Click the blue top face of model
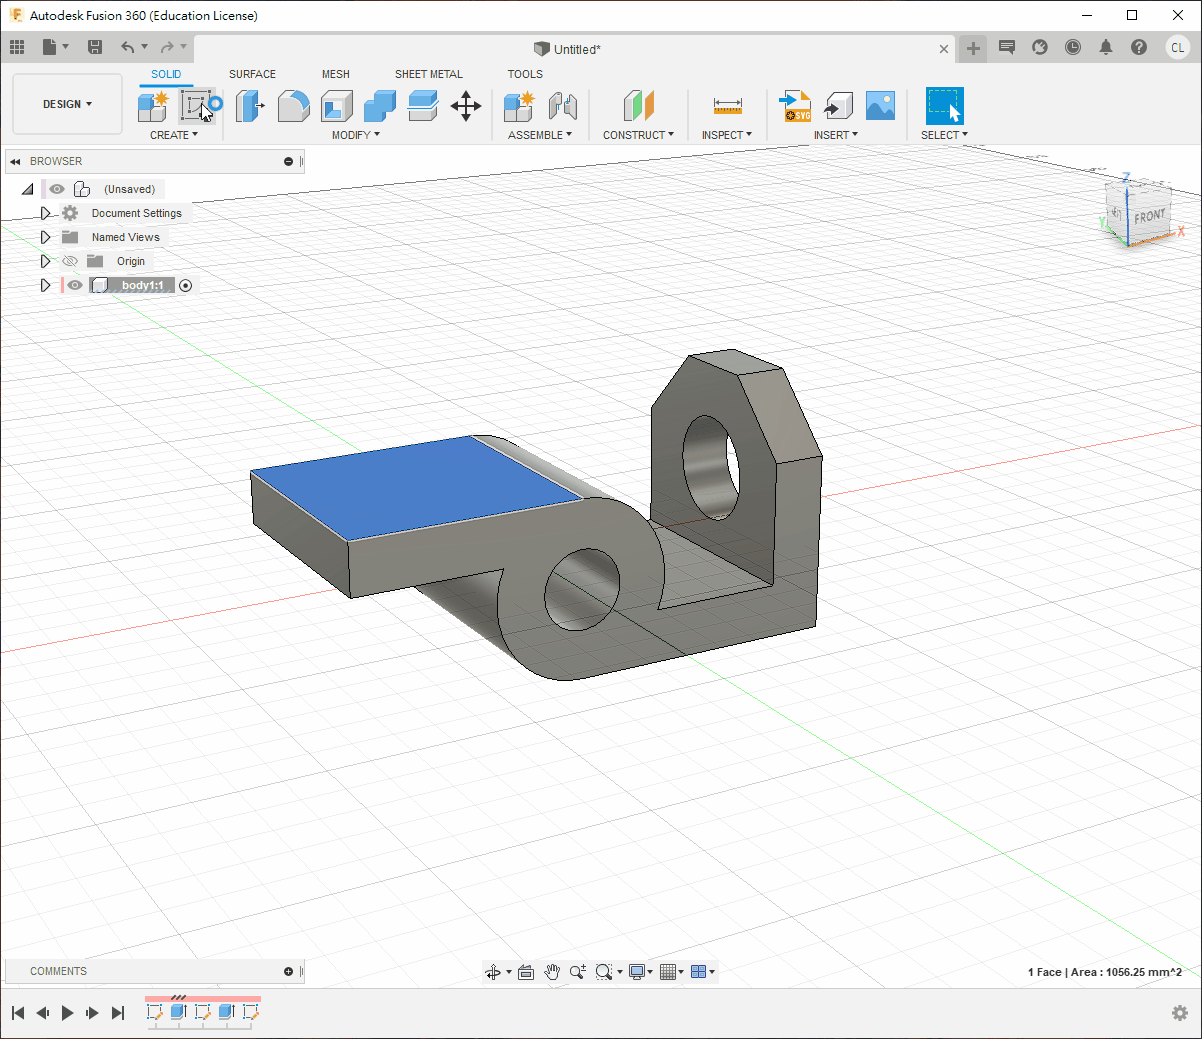Image resolution: width=1202 pixels, height=1039 pixels. (415, 487)
